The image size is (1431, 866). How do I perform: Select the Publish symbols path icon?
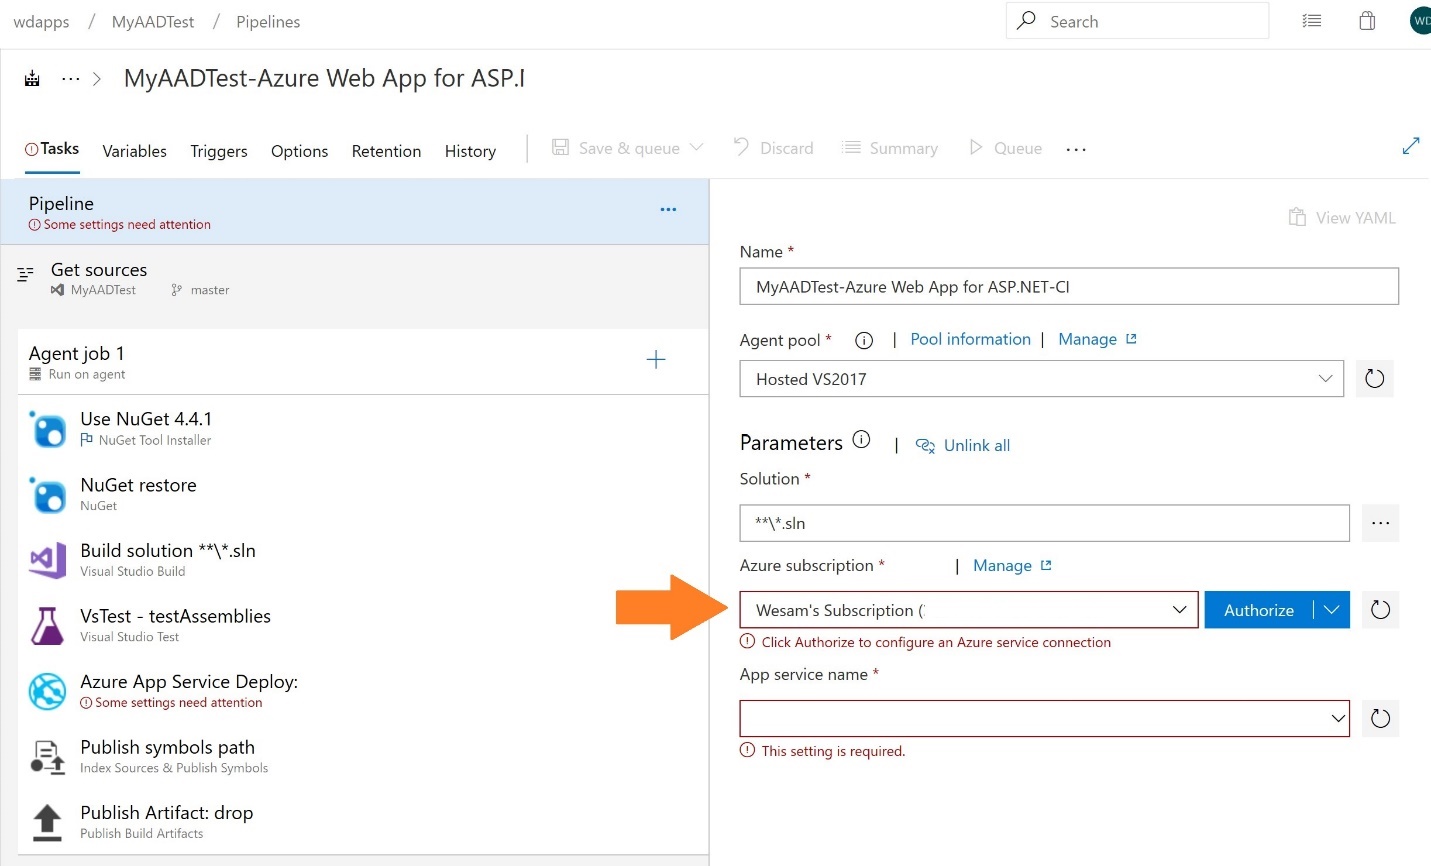pyautogui.click(x=48, y=757)
